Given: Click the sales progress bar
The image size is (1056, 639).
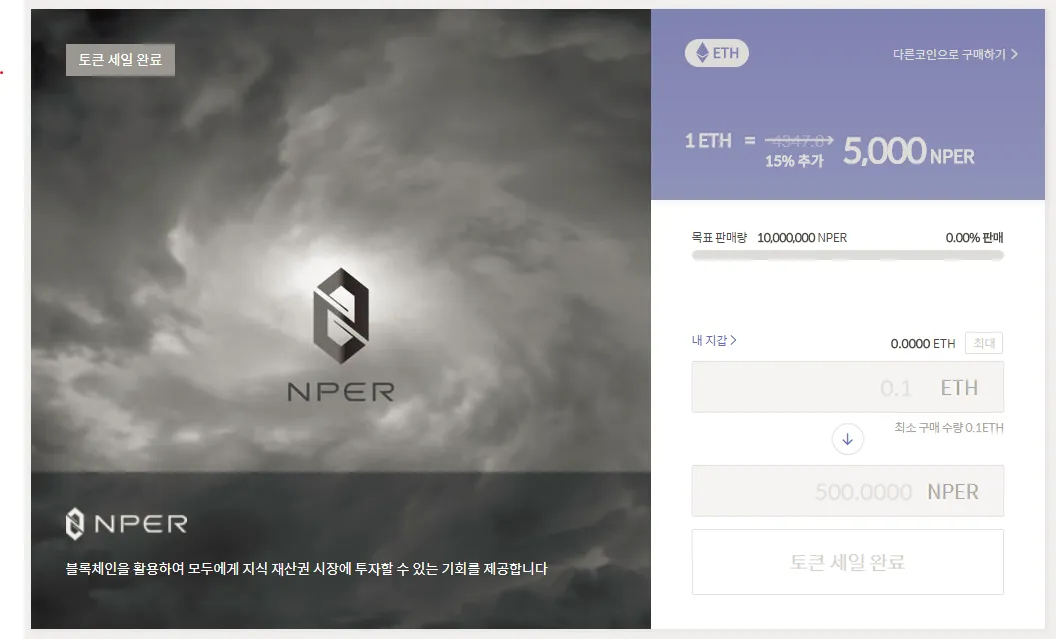Looking at the screenshot, I should point(847,255).
